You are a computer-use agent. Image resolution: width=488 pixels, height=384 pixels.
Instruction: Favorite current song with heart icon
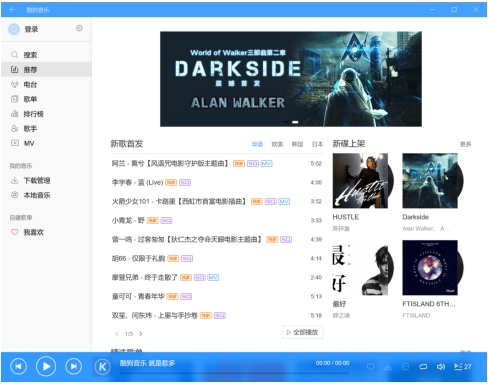[x=370, y=367]
